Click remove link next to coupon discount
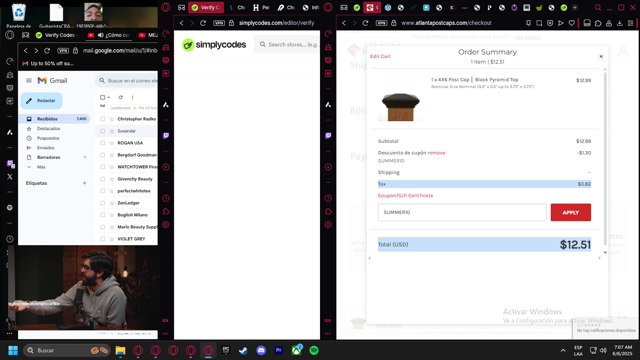 (x=436, y=153)
